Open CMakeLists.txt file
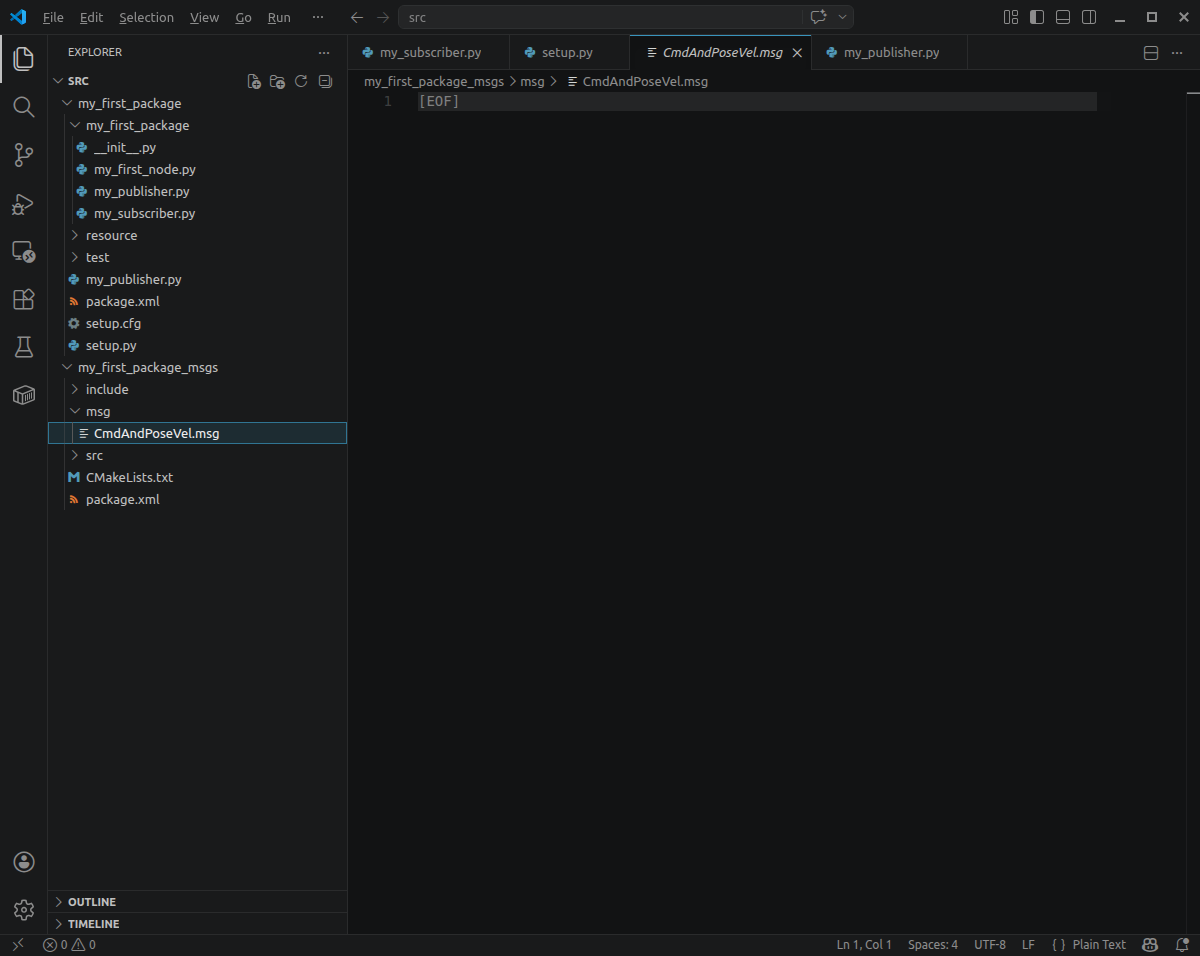Viewport: 1200px width, 956px height. point(197,477)
